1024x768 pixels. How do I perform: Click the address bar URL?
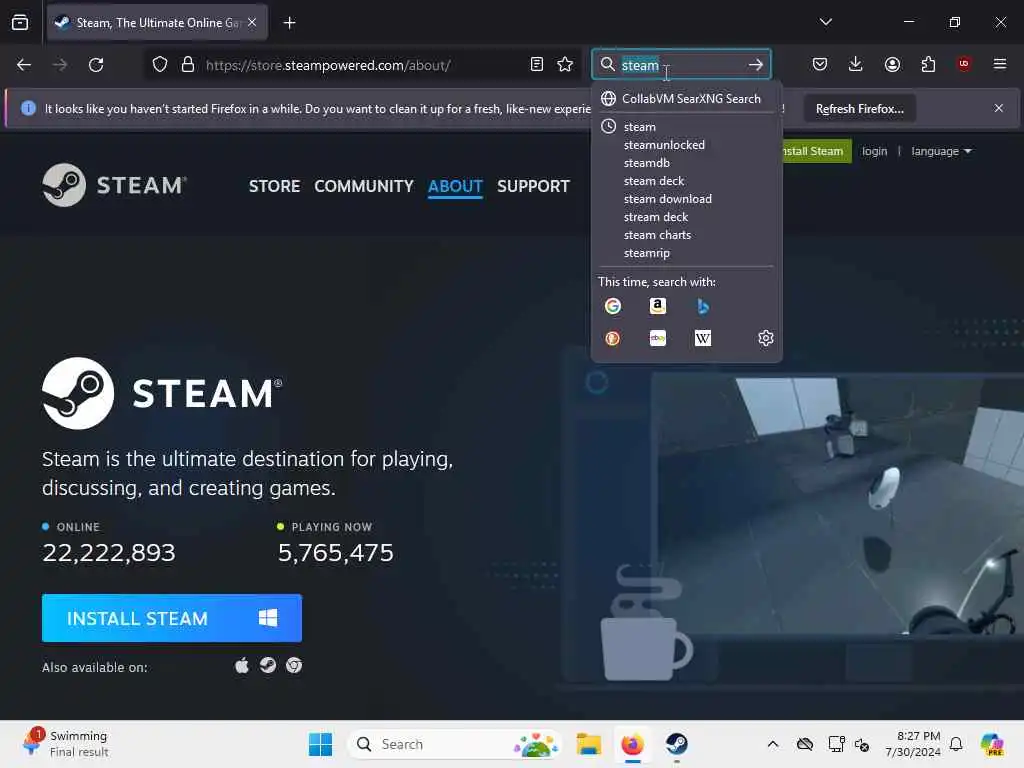pos(328,65)
